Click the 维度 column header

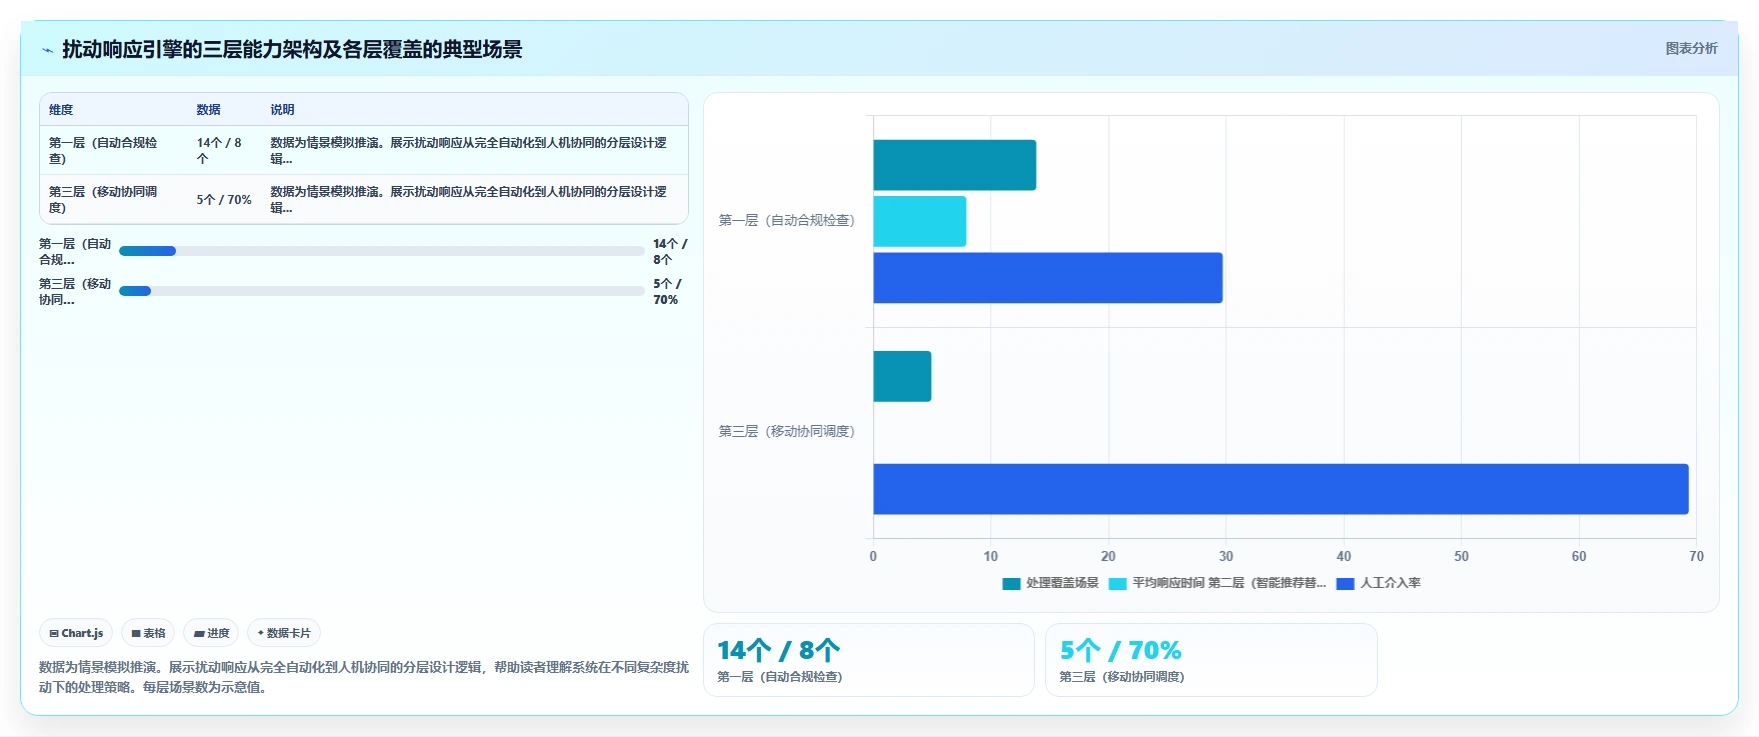[x=61, y=110]
